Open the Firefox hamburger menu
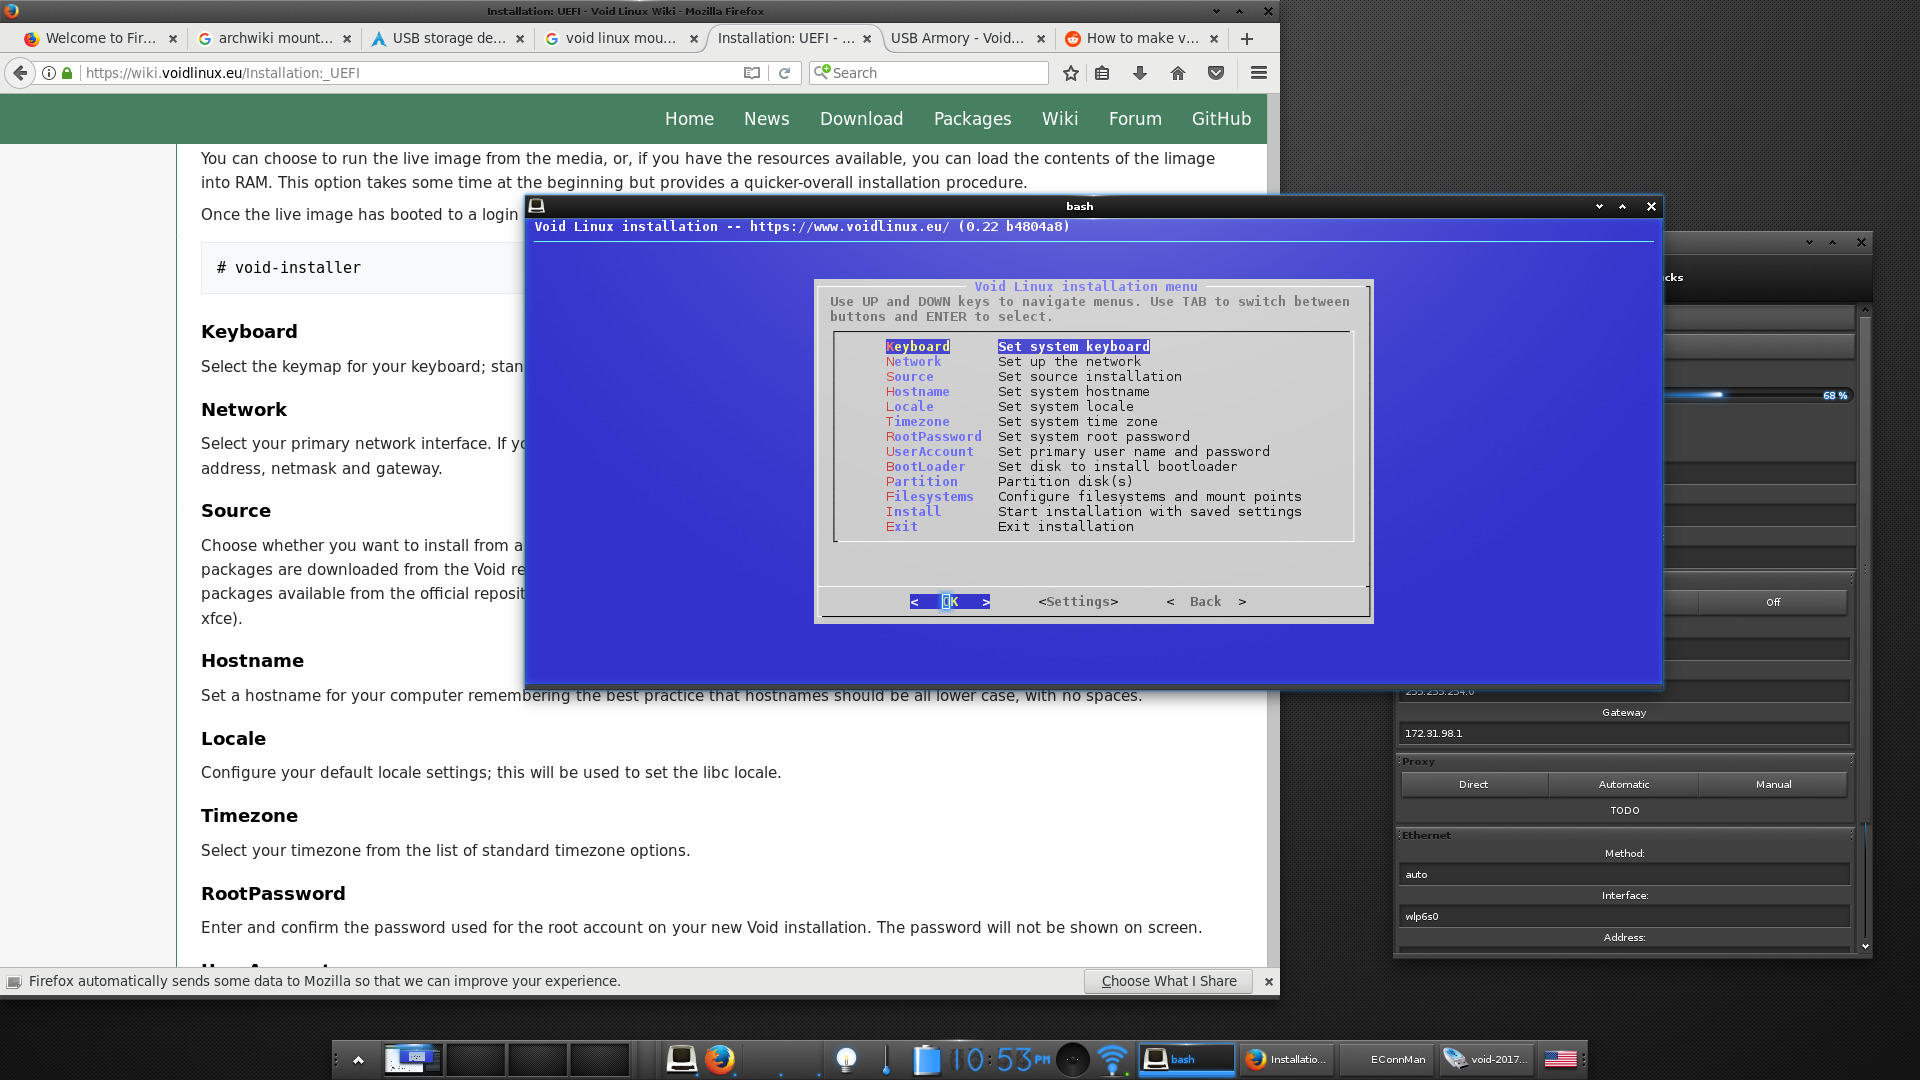 [1259, 73]
